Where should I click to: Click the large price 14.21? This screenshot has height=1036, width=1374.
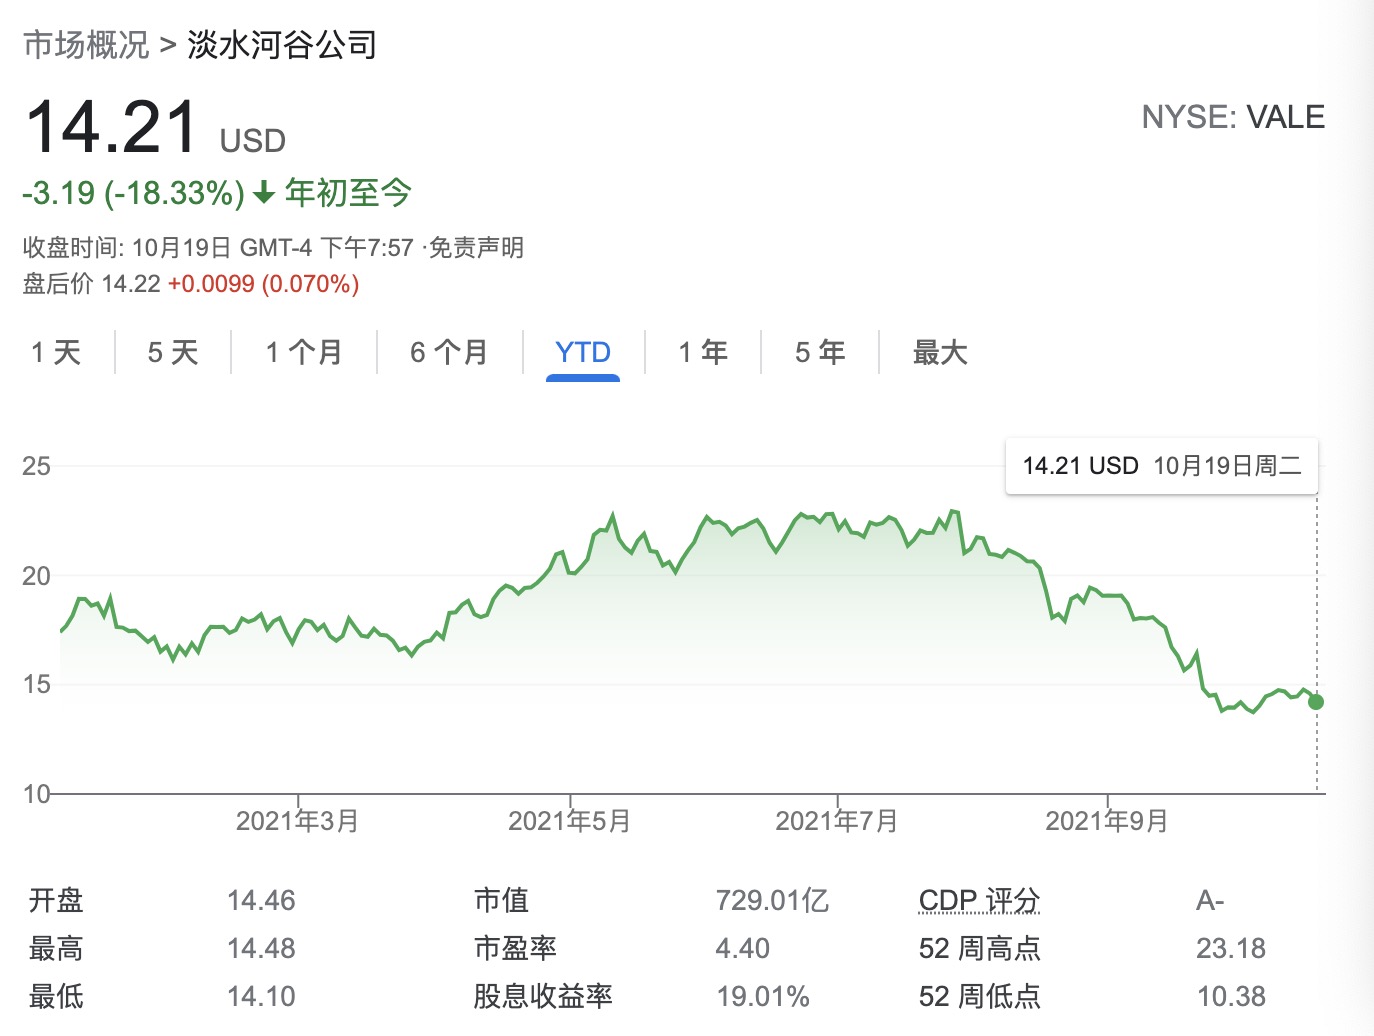pyautogui.click(x=111, y=127)
